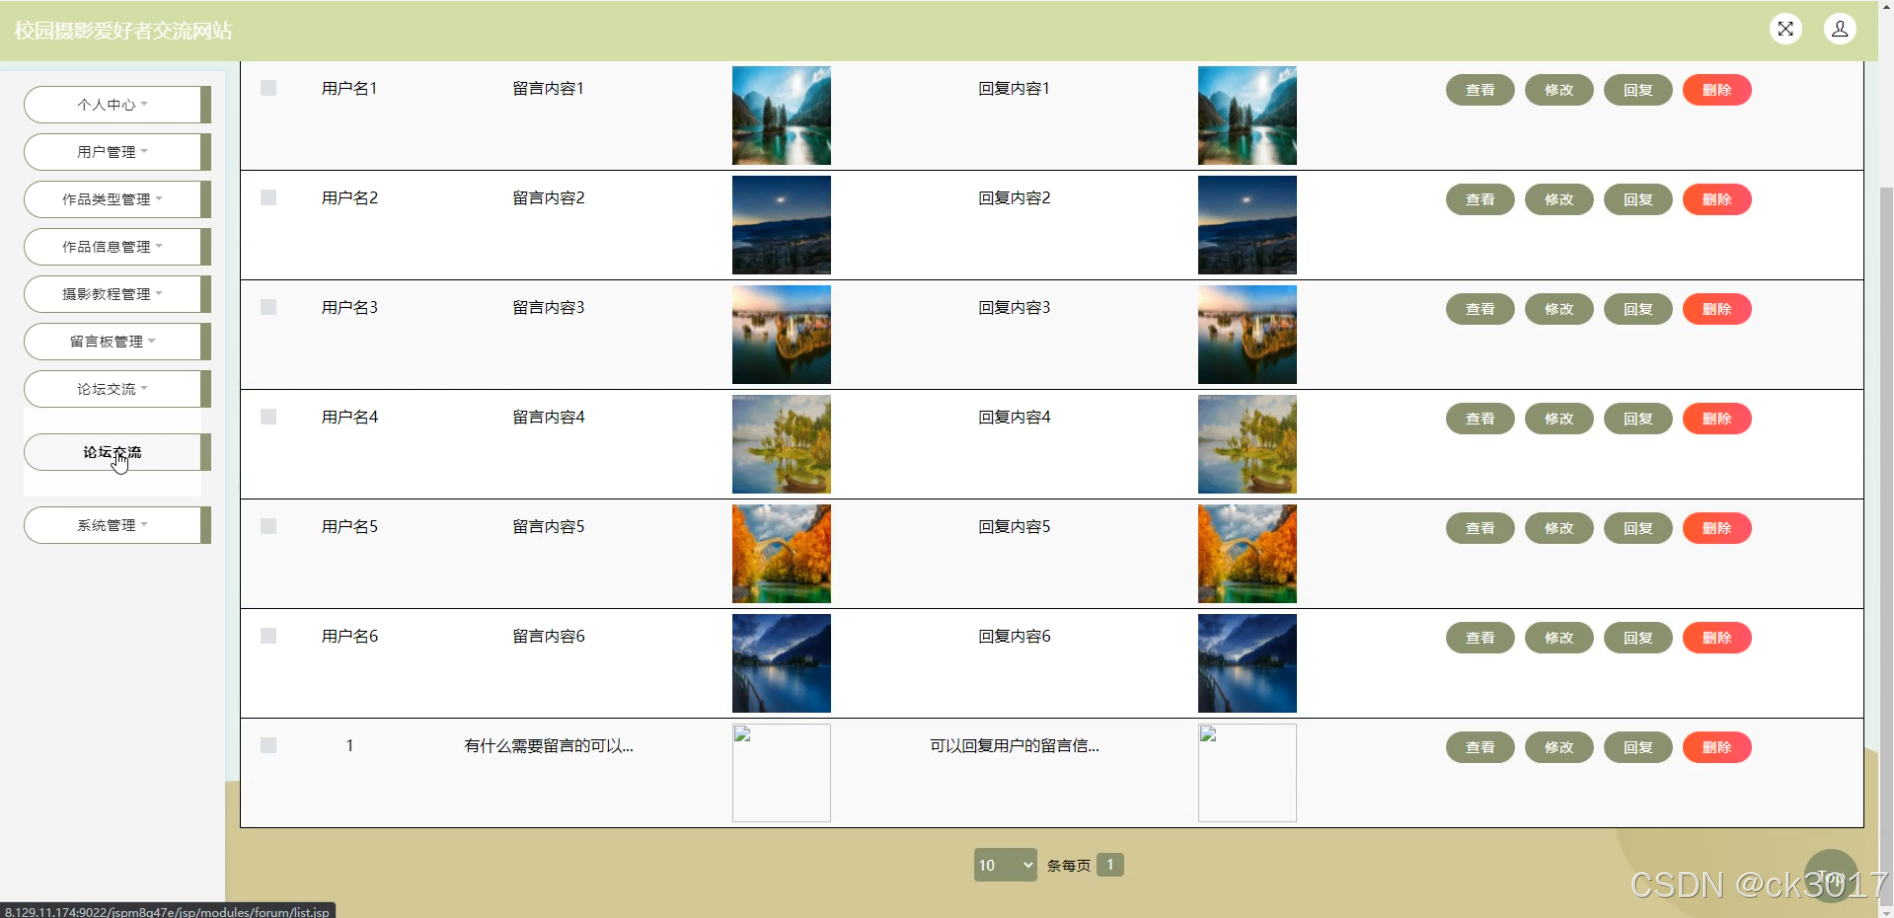Click 删除 for 用户名2 row
The image size is (1894, 918).
coord(1717,199)
